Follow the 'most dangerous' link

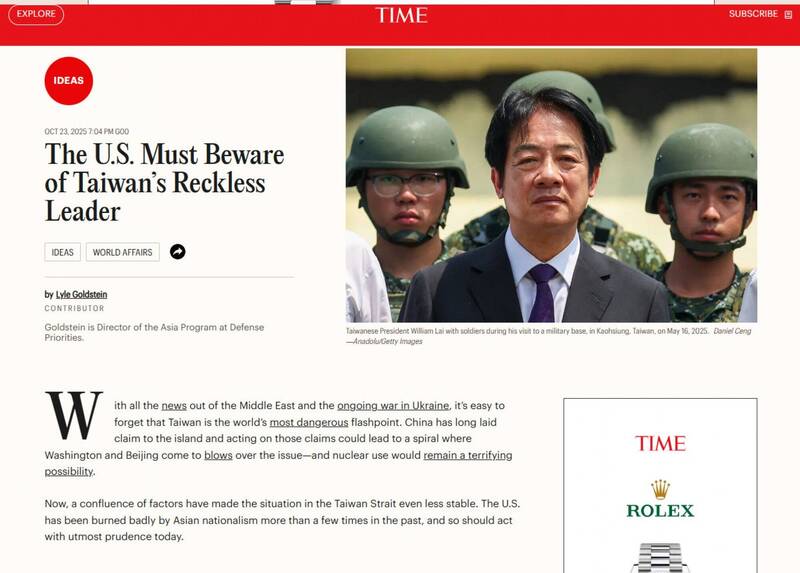coord(309,422)
